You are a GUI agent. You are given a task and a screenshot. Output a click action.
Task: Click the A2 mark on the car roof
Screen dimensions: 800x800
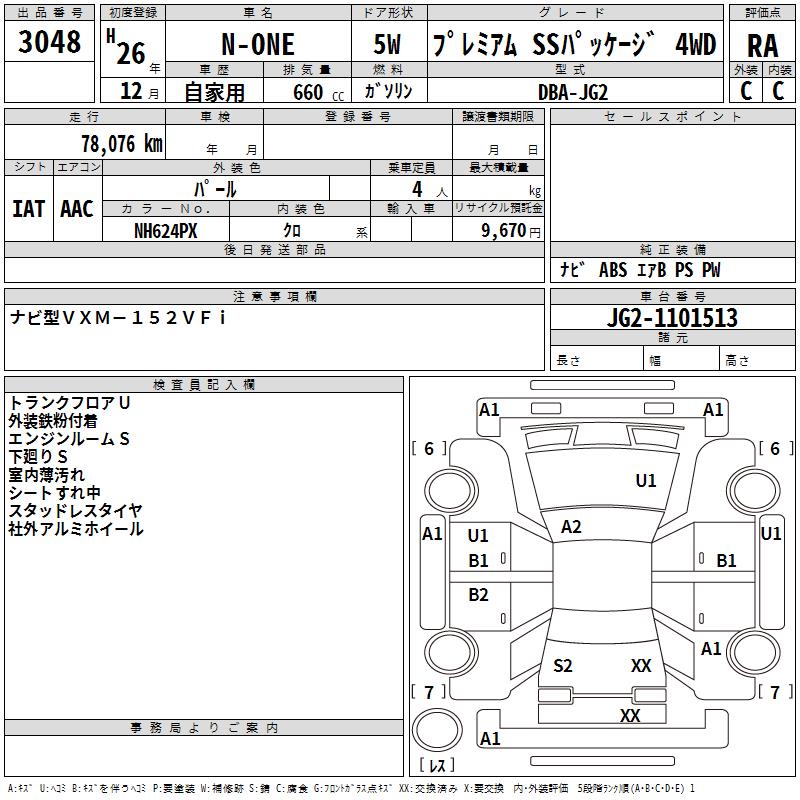pyautogui.click(x=571, y=527)
